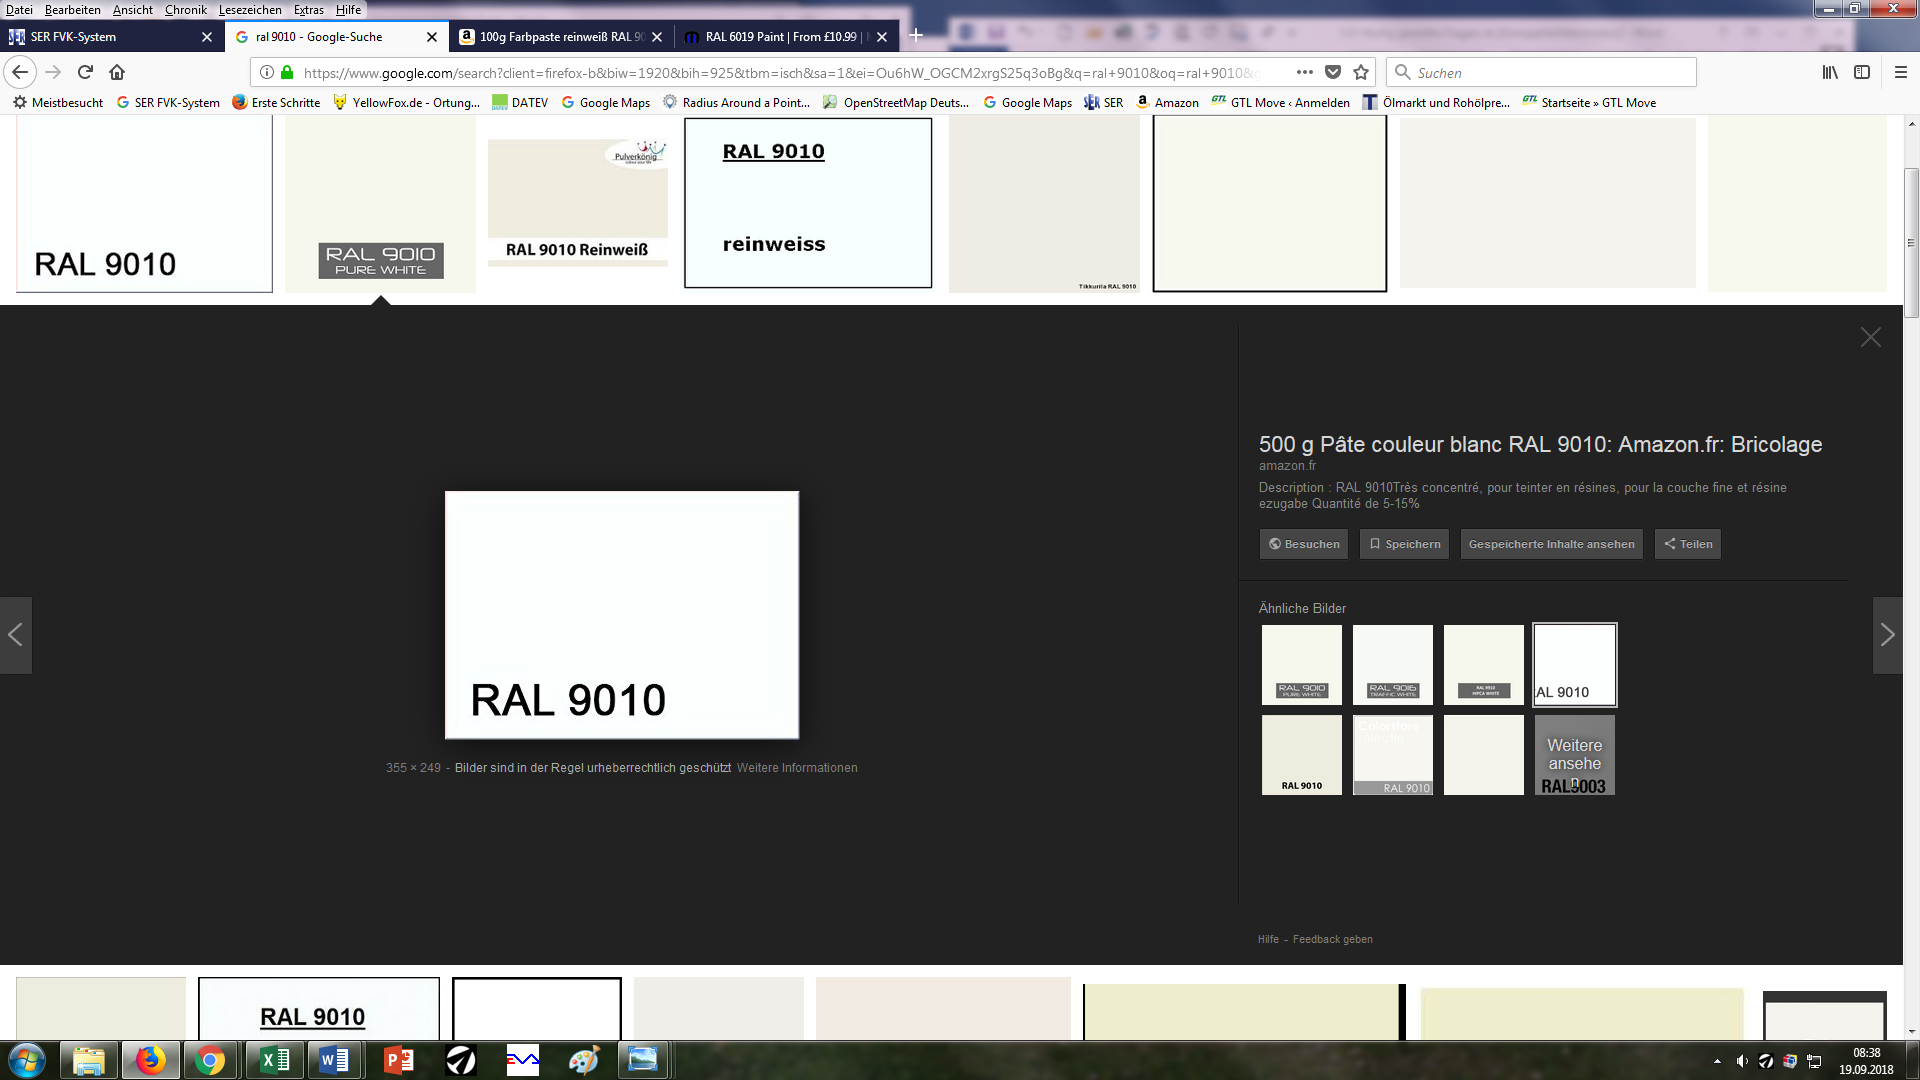Viewport: 1920px width, 1080px height.
Task: Toggle the sidebar view icon
Action: click(1862, 72)
